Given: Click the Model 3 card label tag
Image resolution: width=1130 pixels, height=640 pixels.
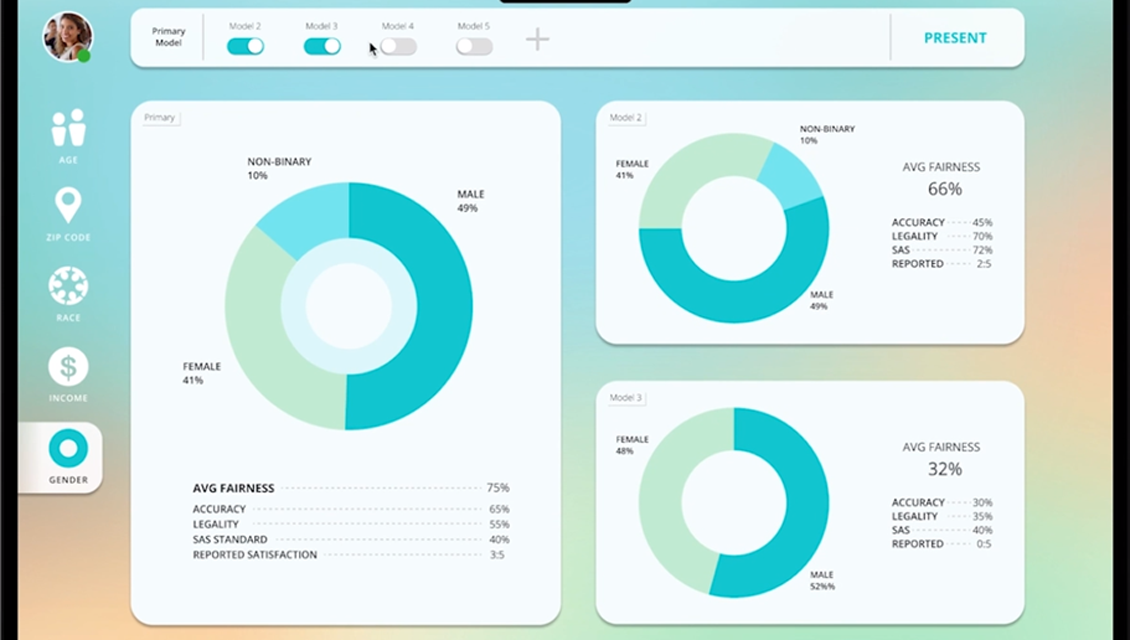Looking at the screenshot, I should click(x=626, y=398).
